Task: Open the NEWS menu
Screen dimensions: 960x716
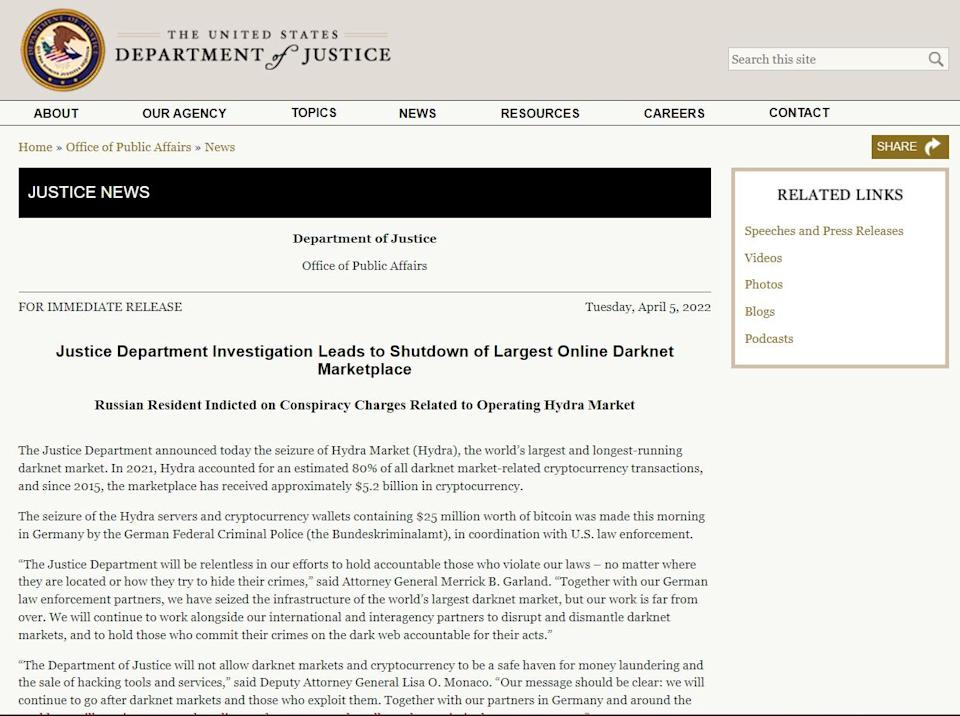Action: point(418,113)
